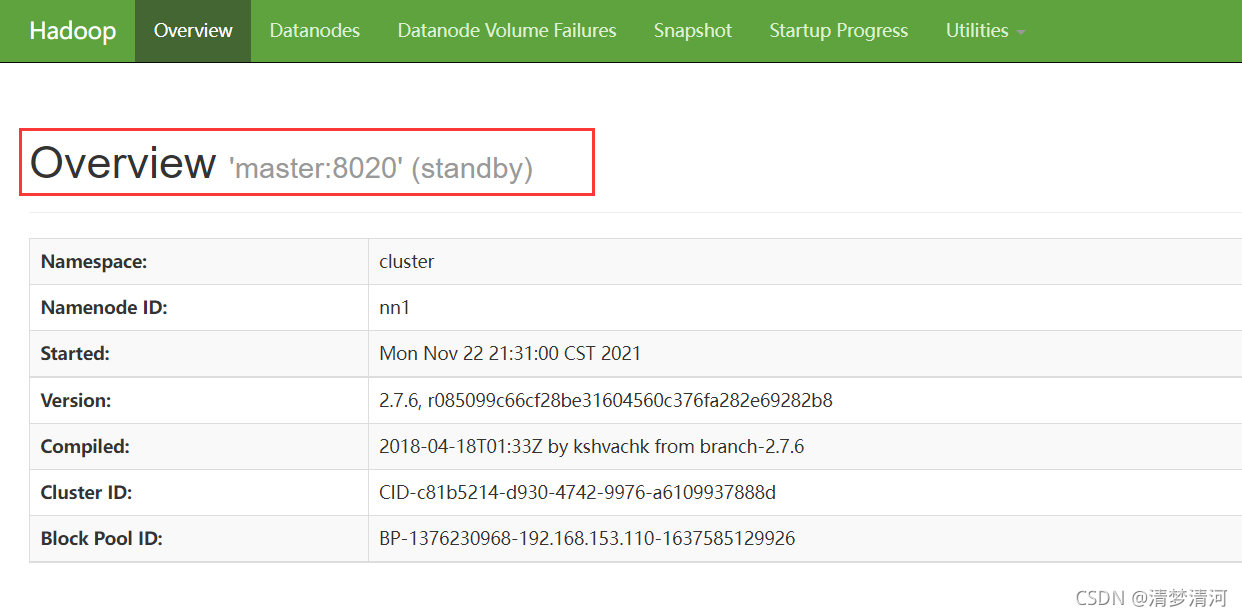Select the Namenode ID value nn1
1242x616 pixels.
click(395, 308)
